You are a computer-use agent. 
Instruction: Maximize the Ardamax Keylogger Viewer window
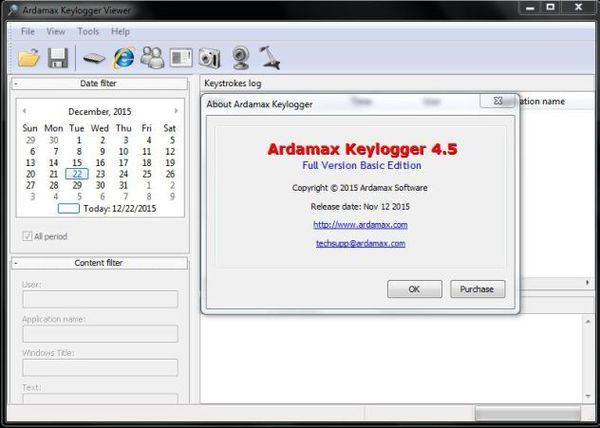[x=550, y=8]
